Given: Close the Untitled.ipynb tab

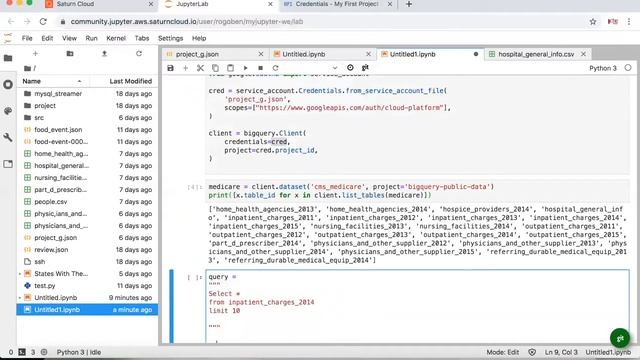Looking at the screenshot, I should tap(368, 54).
